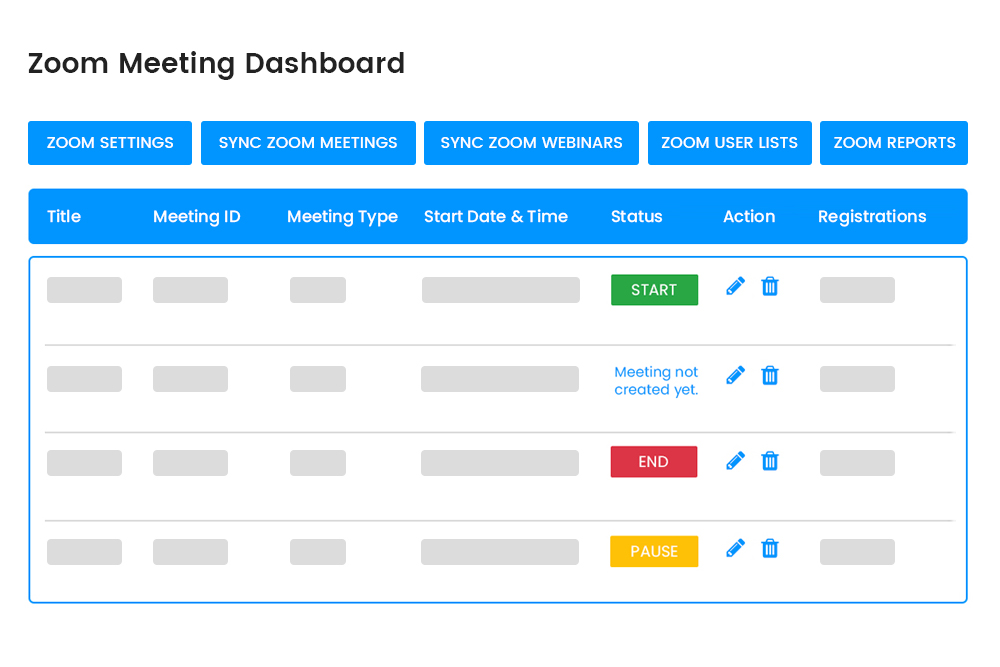Edit the fourth meeting using the pencil icon
This screenshot has height=667, width=1000.
click(735, 548)
